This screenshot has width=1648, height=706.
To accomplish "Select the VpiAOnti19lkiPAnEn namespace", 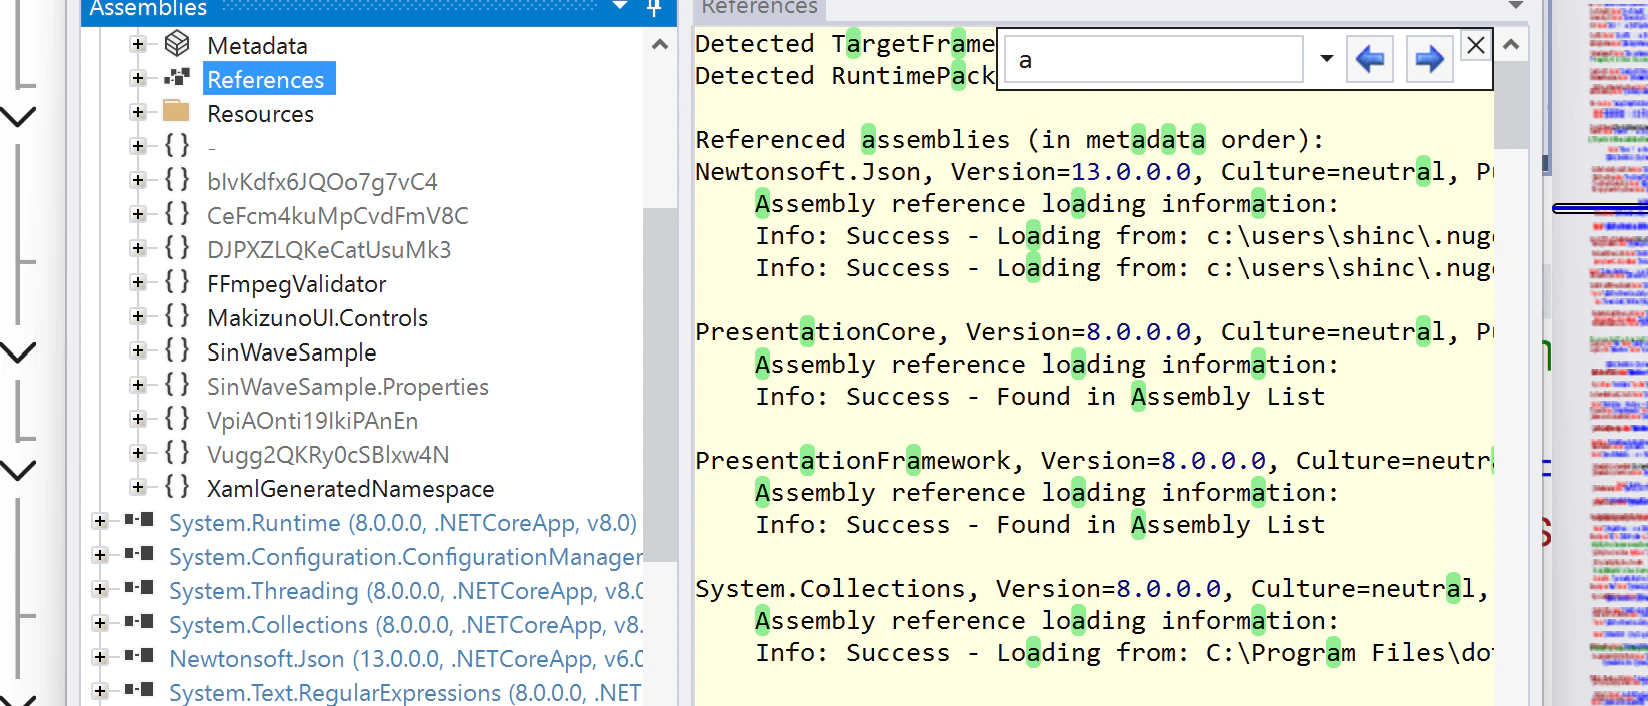I will [312, 421].
